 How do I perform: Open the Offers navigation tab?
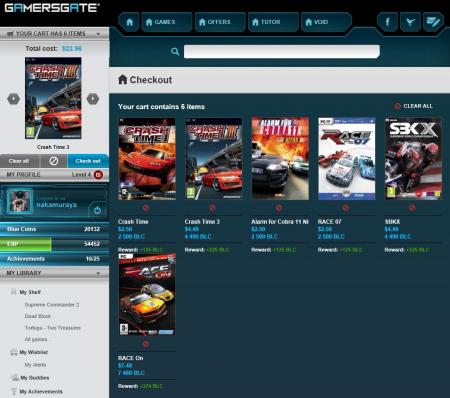(220, 22)
